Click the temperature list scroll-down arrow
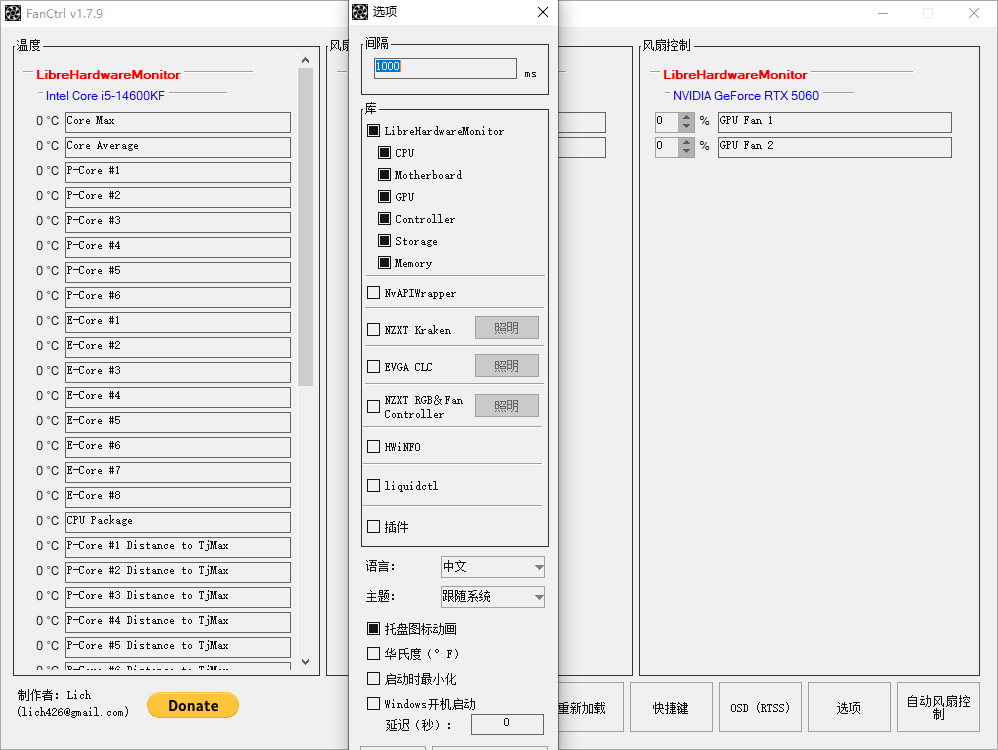The height and width of the screenshot is (750, 998). pyautogui.click(x=305, y=662)
